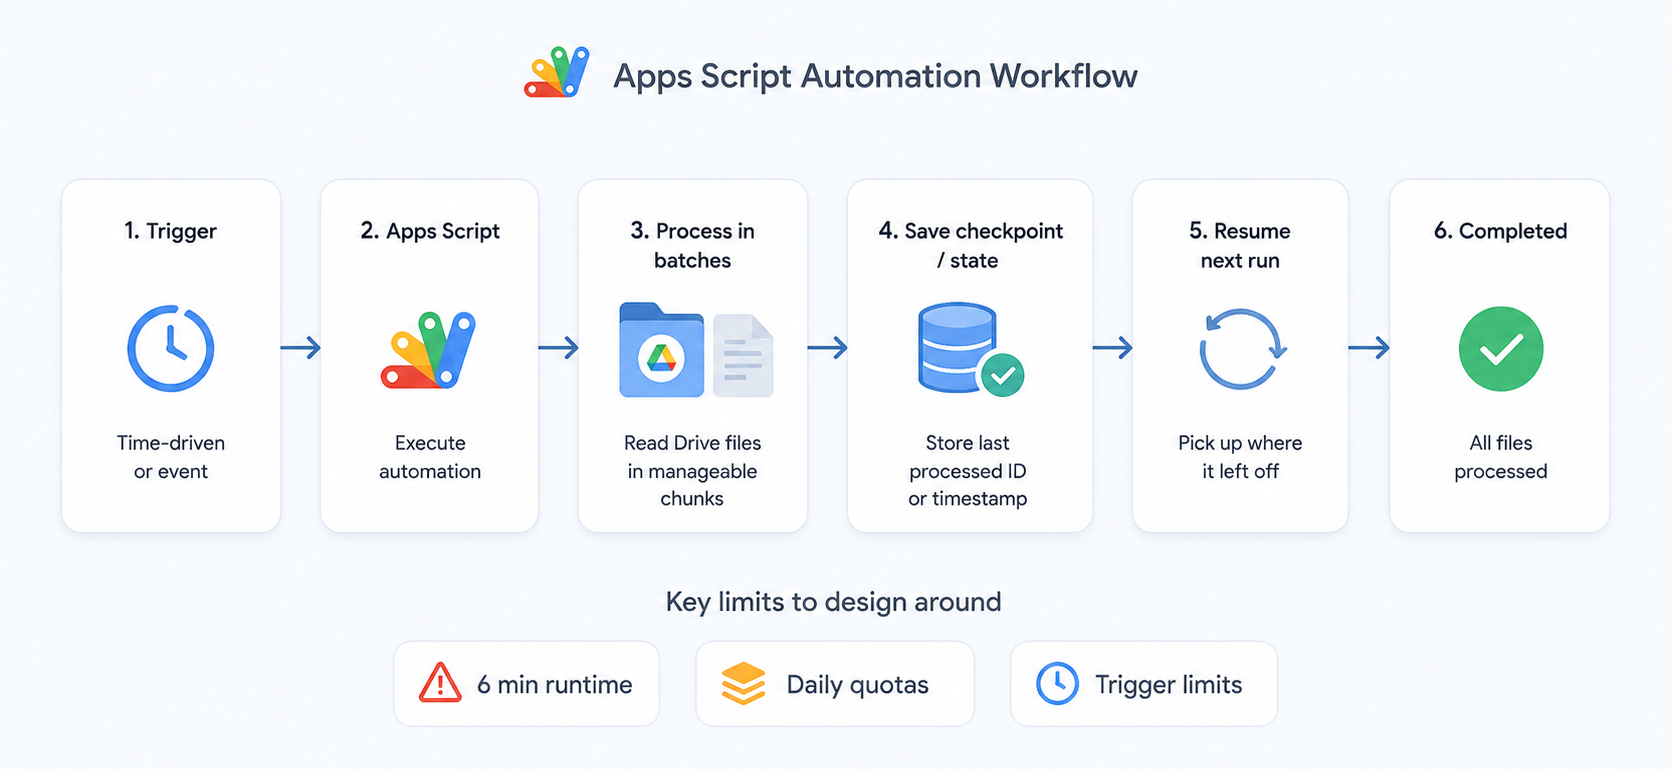Click the '6. Completed' heading

point(1500,231)
